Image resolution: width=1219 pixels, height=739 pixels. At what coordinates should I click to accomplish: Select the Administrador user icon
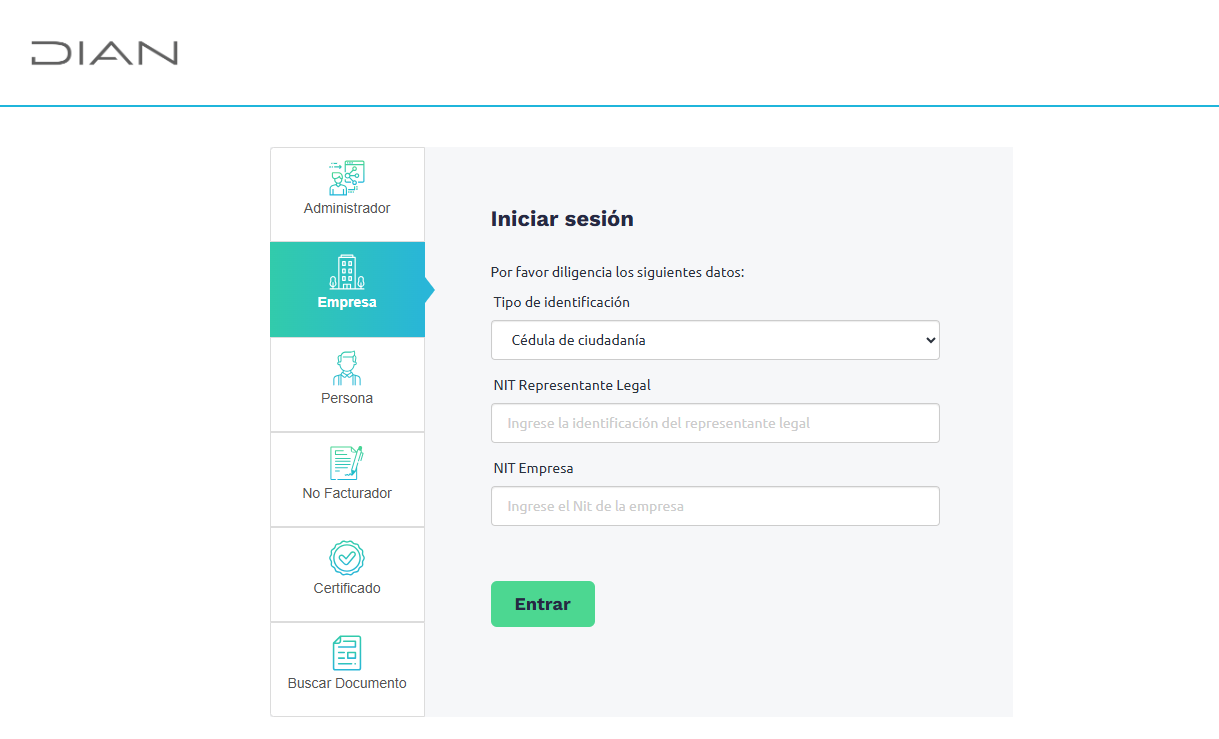tap(347, 177)
